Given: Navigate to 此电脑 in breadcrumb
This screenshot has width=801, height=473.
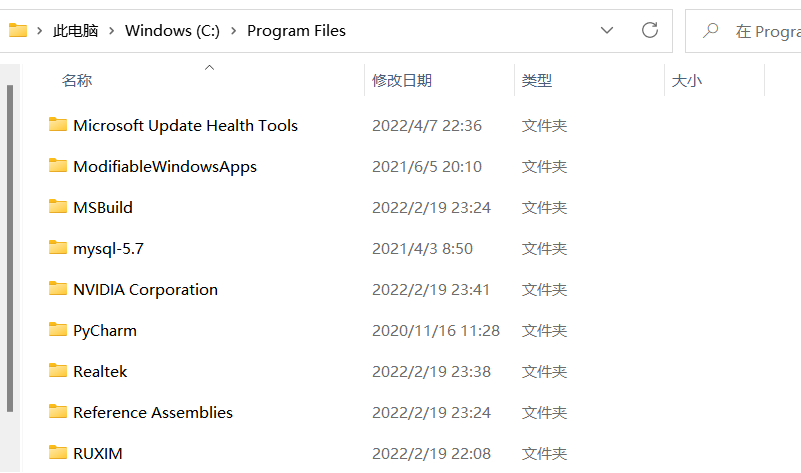Looking at the screenshot, I should [76, 31].
